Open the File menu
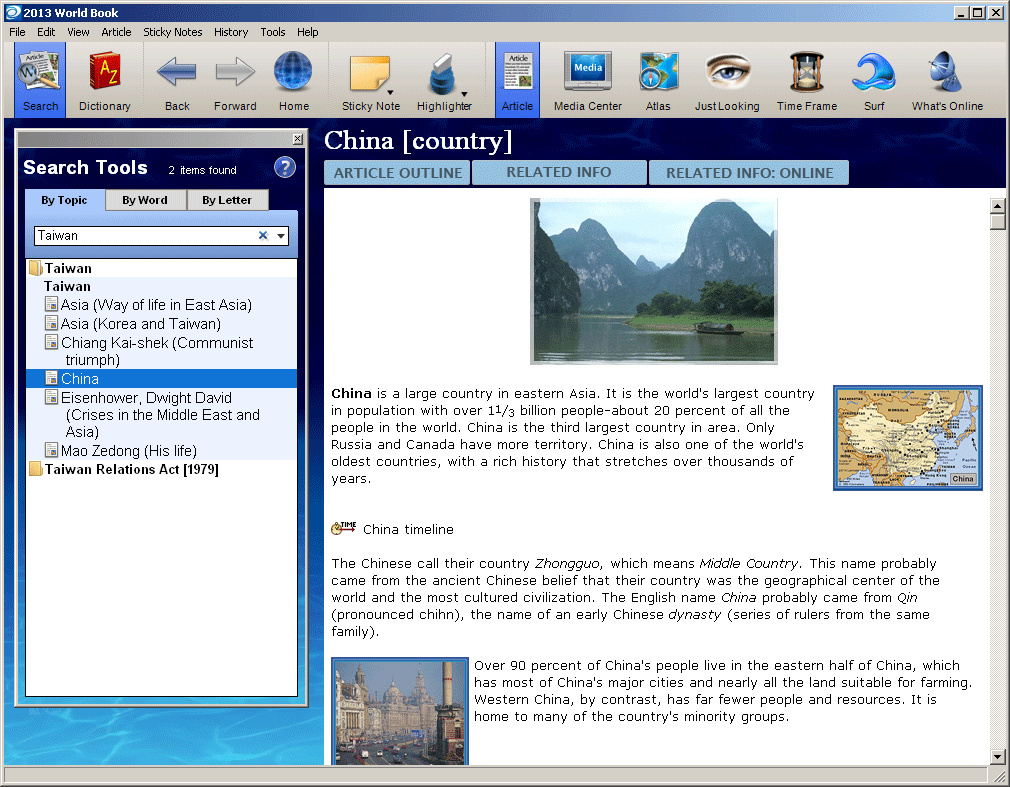This screenshot has width=1010, height=787. pos(17,32)
